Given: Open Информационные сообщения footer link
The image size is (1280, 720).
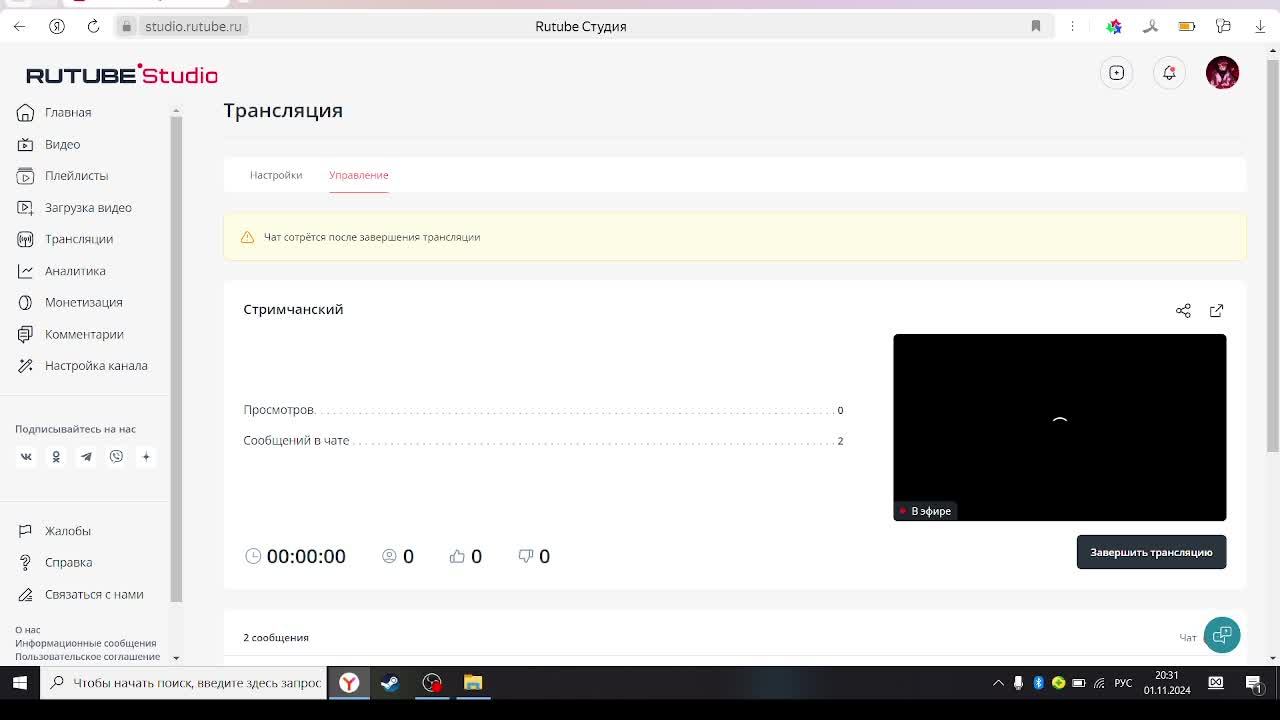Looking at the screenshot, I should pyautogui.click(x=86, y=643).
